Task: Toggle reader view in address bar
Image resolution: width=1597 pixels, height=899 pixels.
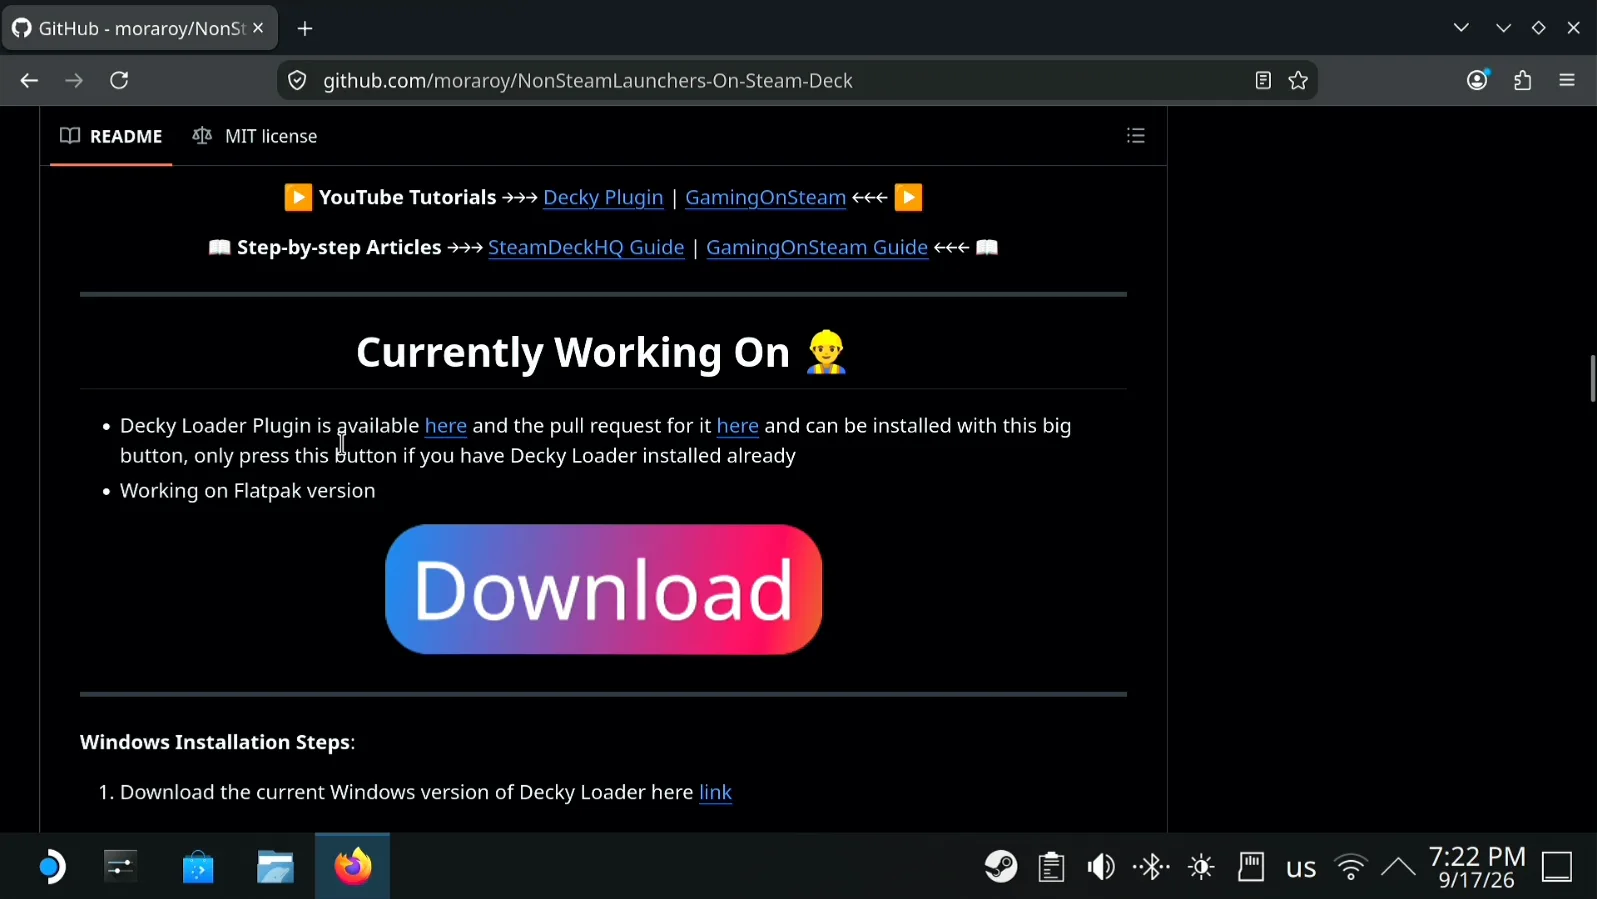Action: point(1263,81)
